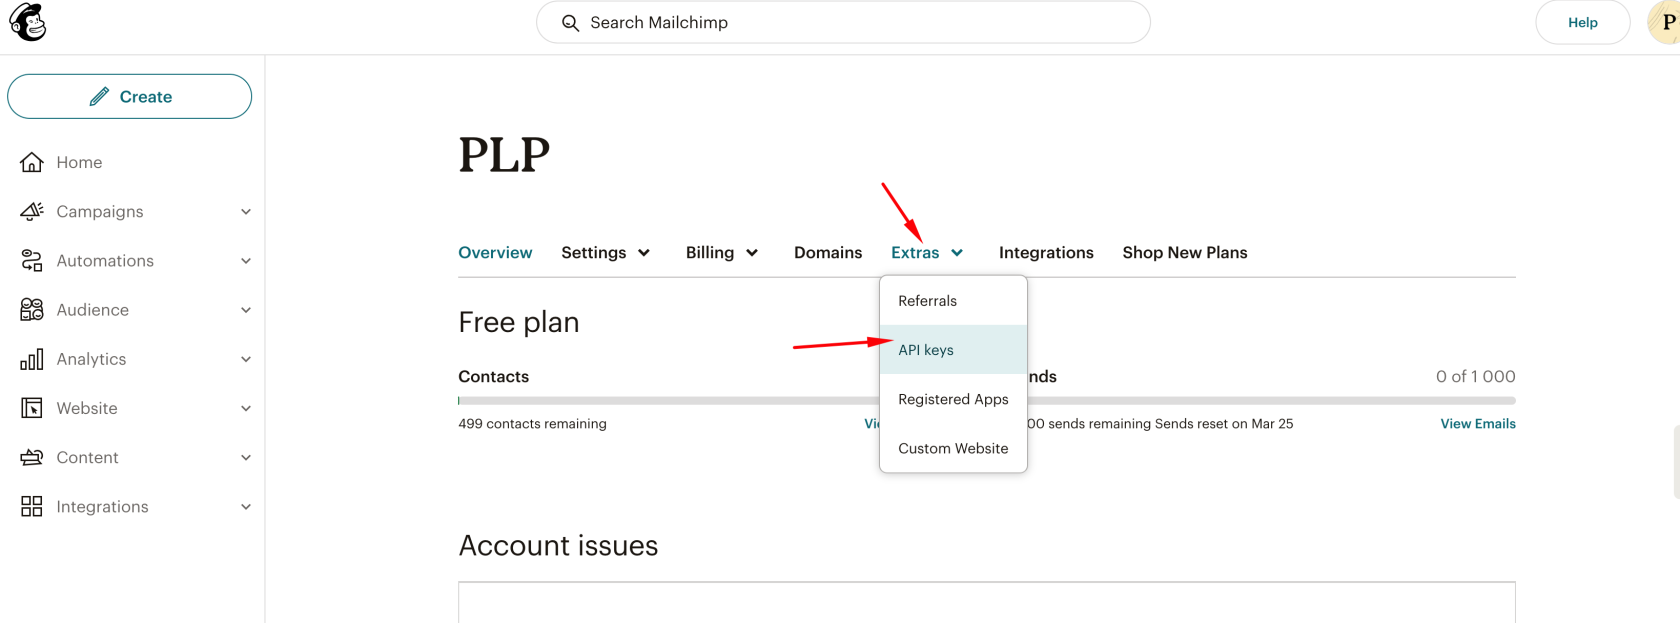Open the Billing dropdown arrow
The width and height of the screenshot is (1680, 623).
pos(752,253)
